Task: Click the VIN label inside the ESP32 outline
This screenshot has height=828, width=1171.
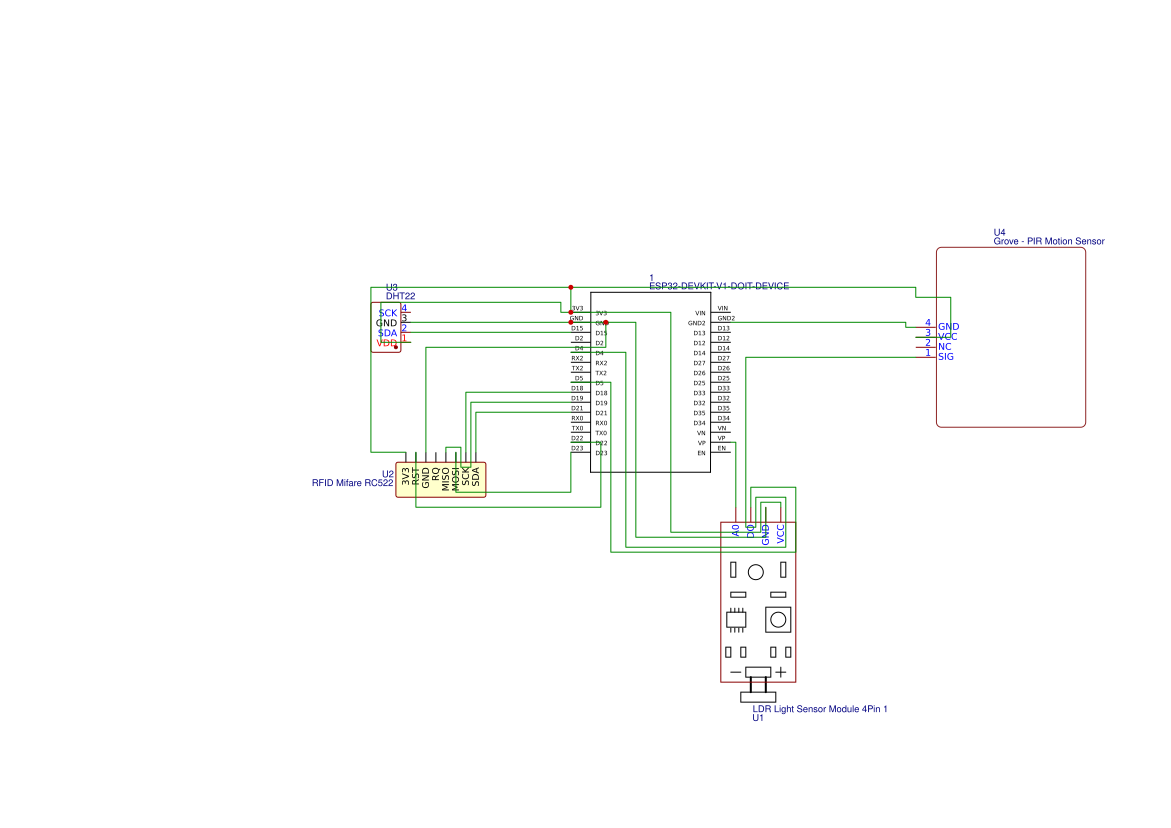Action: [701, 314]
